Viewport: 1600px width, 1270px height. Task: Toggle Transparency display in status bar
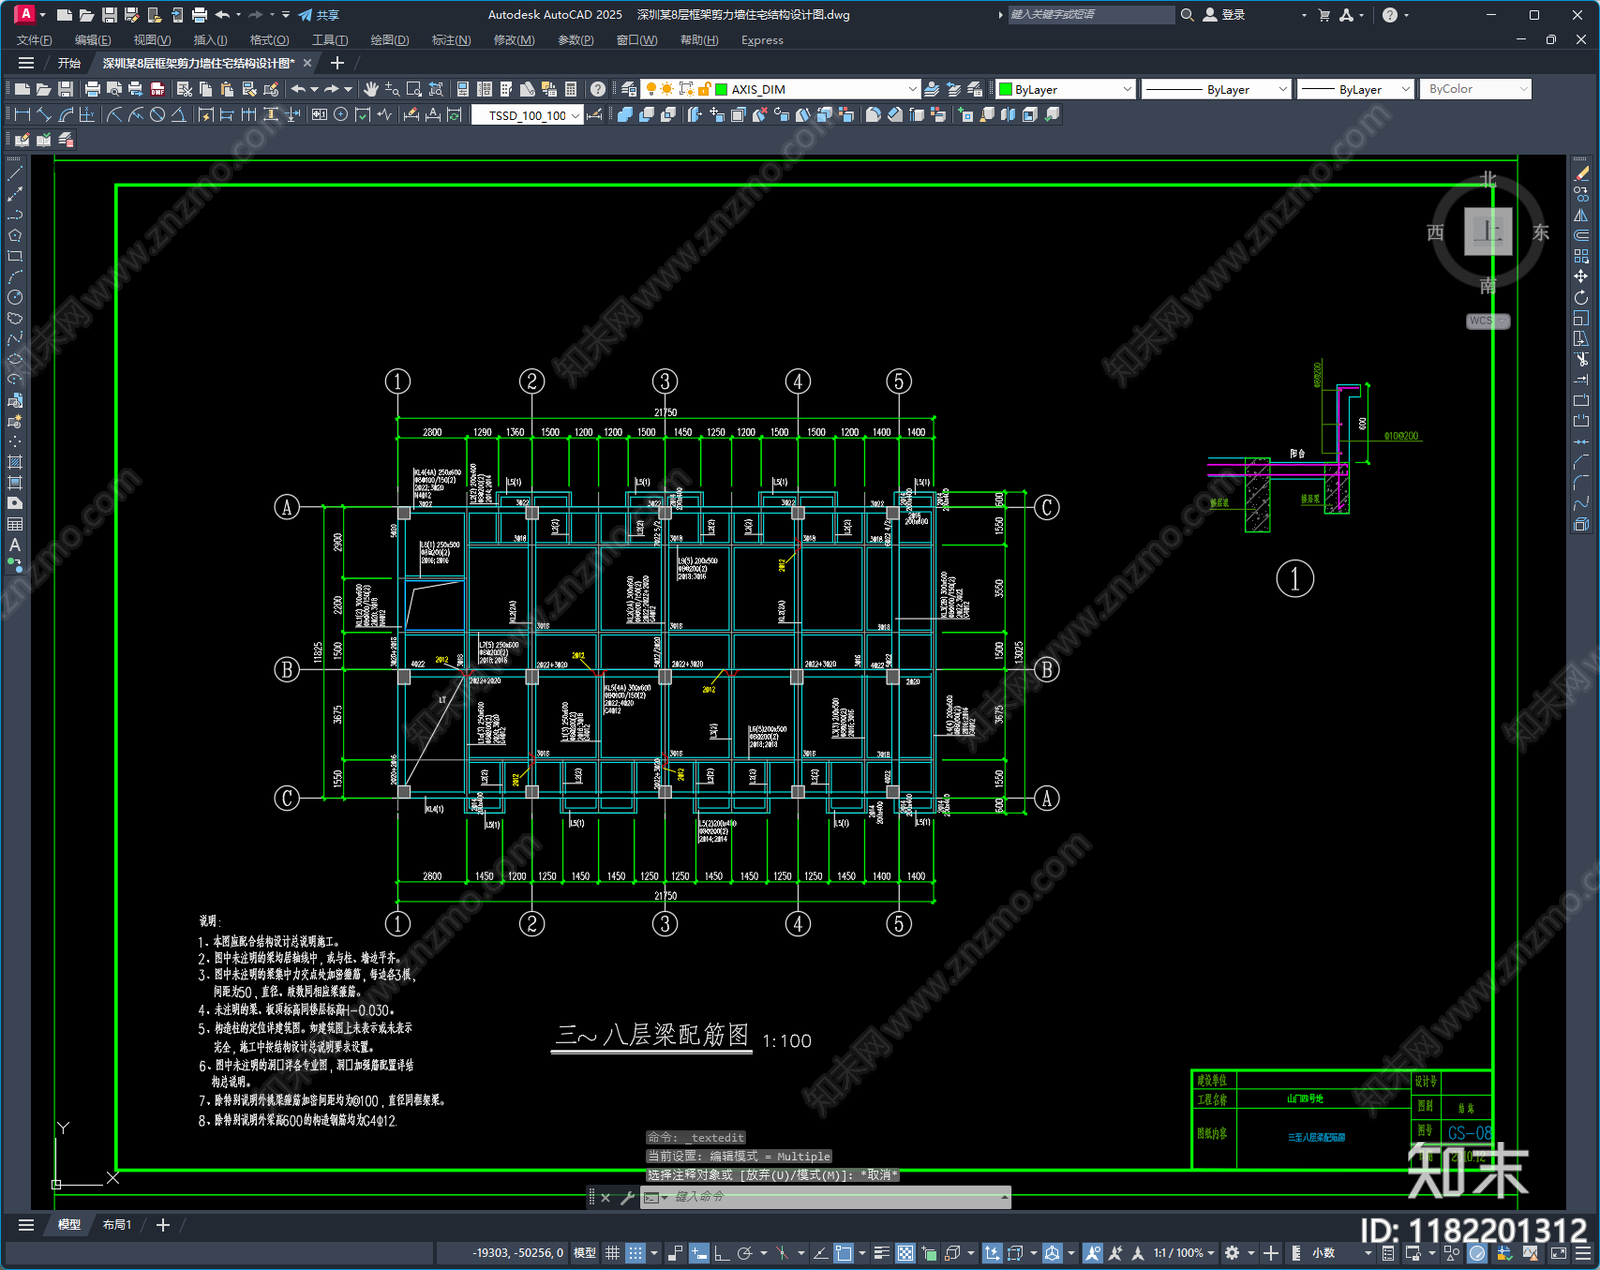pyautogui.click(x=905, y=1253)
